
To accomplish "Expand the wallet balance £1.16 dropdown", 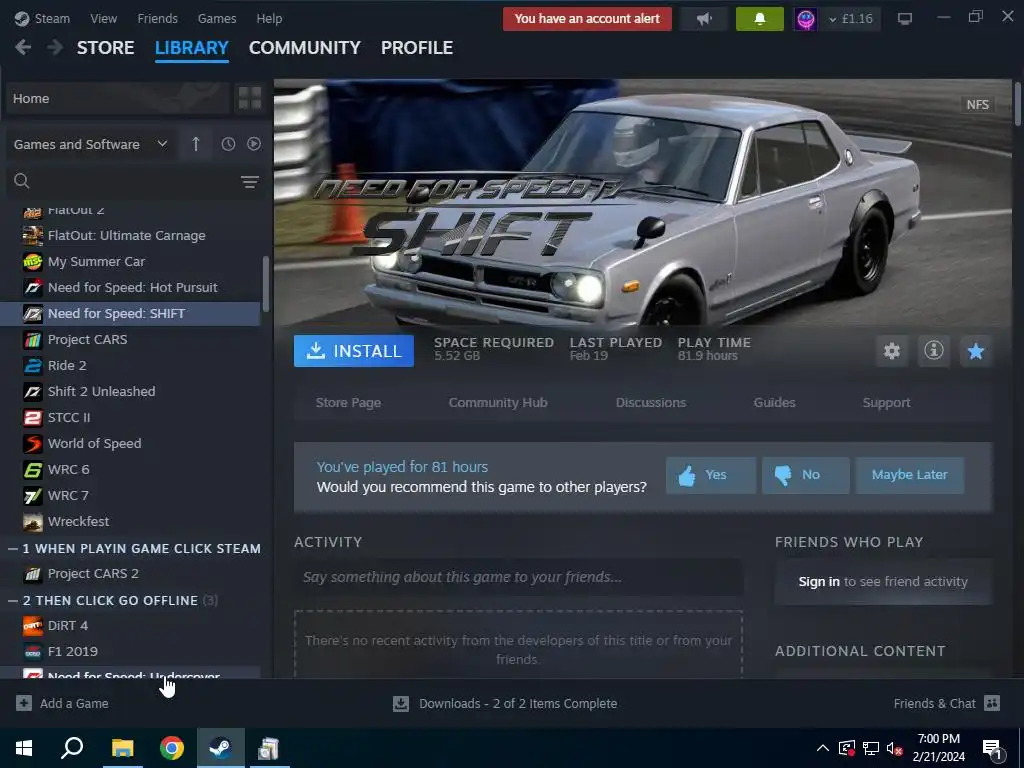I will pyautogui.click(x=850, y=19).
